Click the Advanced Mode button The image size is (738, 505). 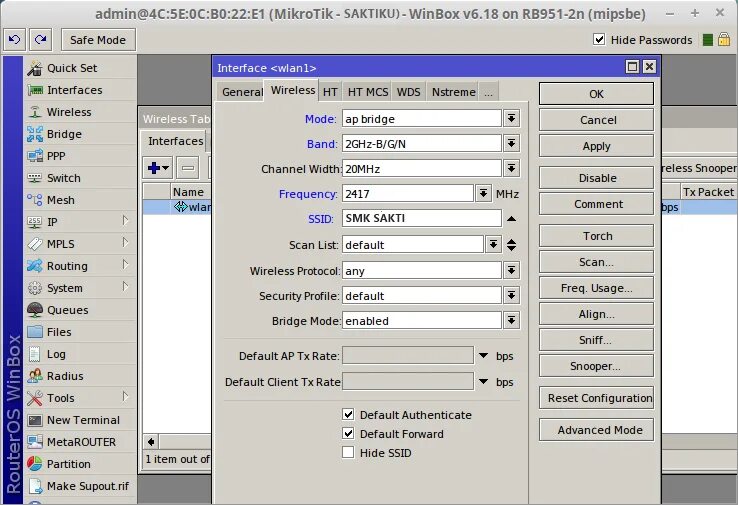click(x=596, y=430)
